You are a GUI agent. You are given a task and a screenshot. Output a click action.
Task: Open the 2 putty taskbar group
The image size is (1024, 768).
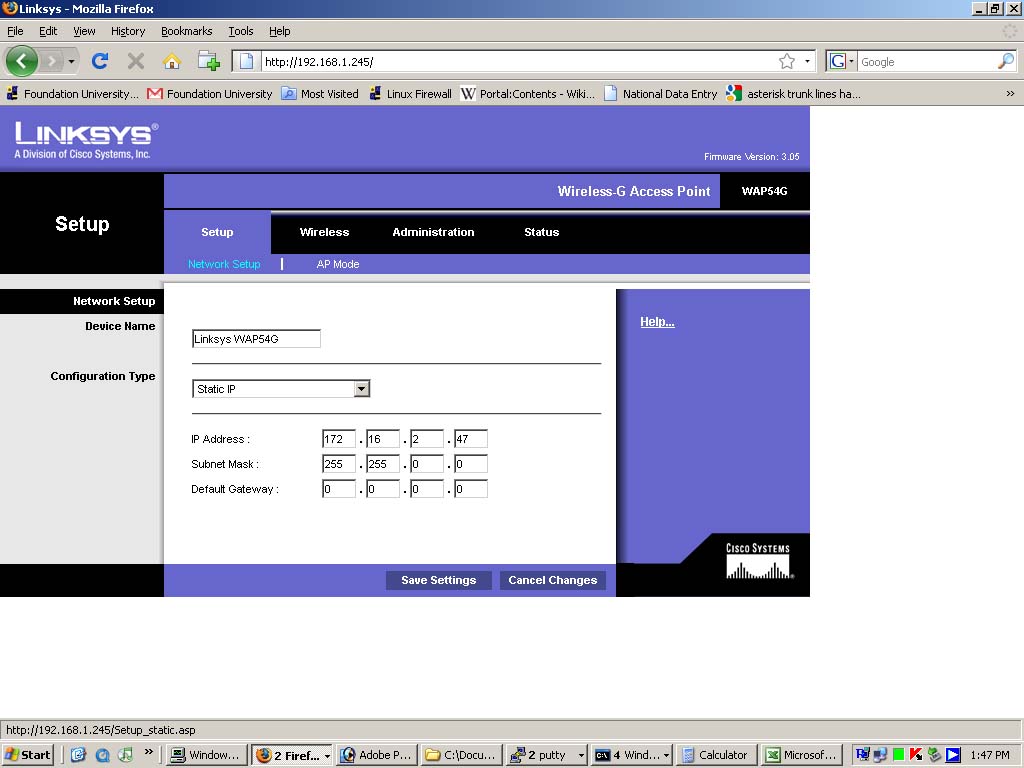547,755
